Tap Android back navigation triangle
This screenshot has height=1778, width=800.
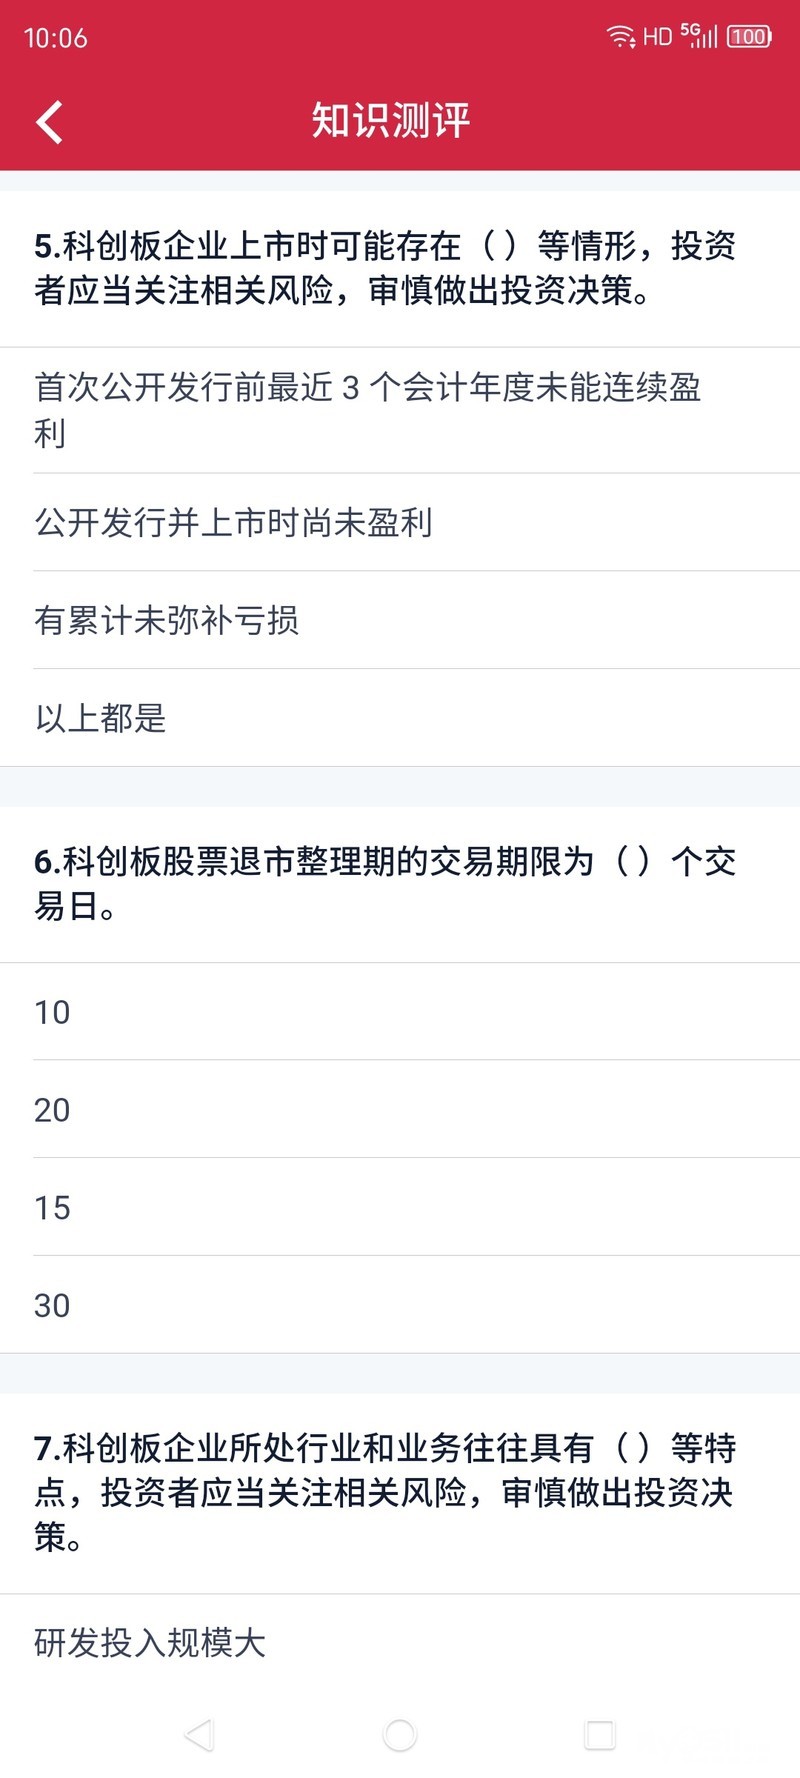click(199, 1735)
